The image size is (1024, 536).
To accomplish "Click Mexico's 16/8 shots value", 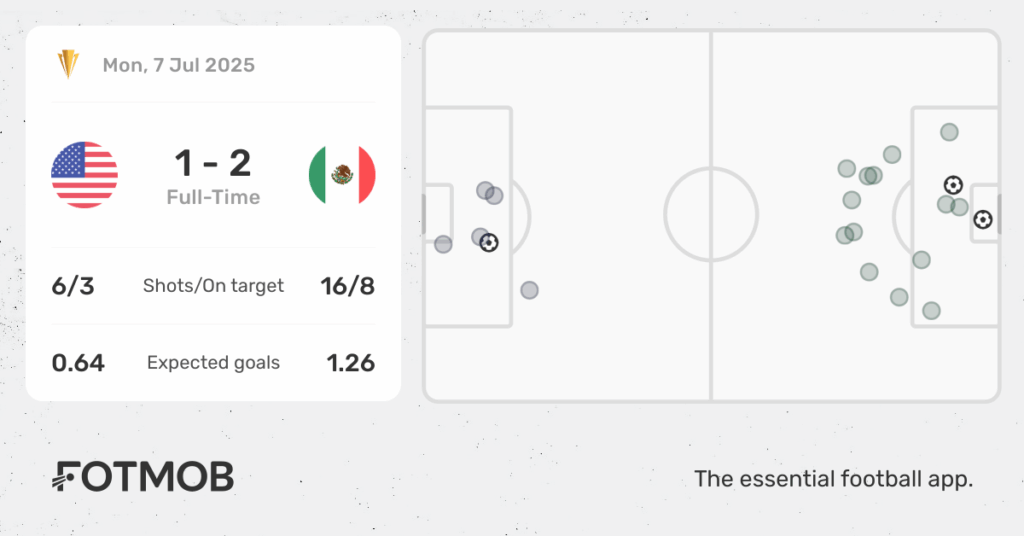I will 348,286.
